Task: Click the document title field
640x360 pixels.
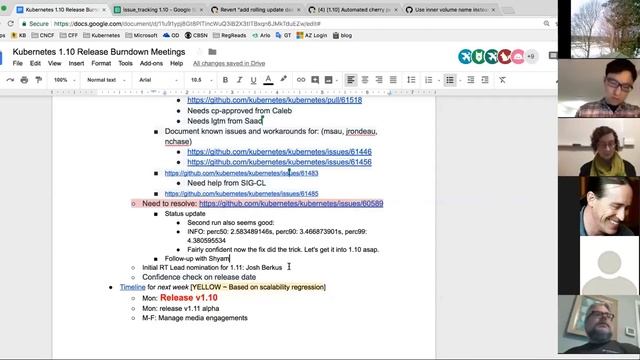Action: pyautogui.click(x=99, y=52)
